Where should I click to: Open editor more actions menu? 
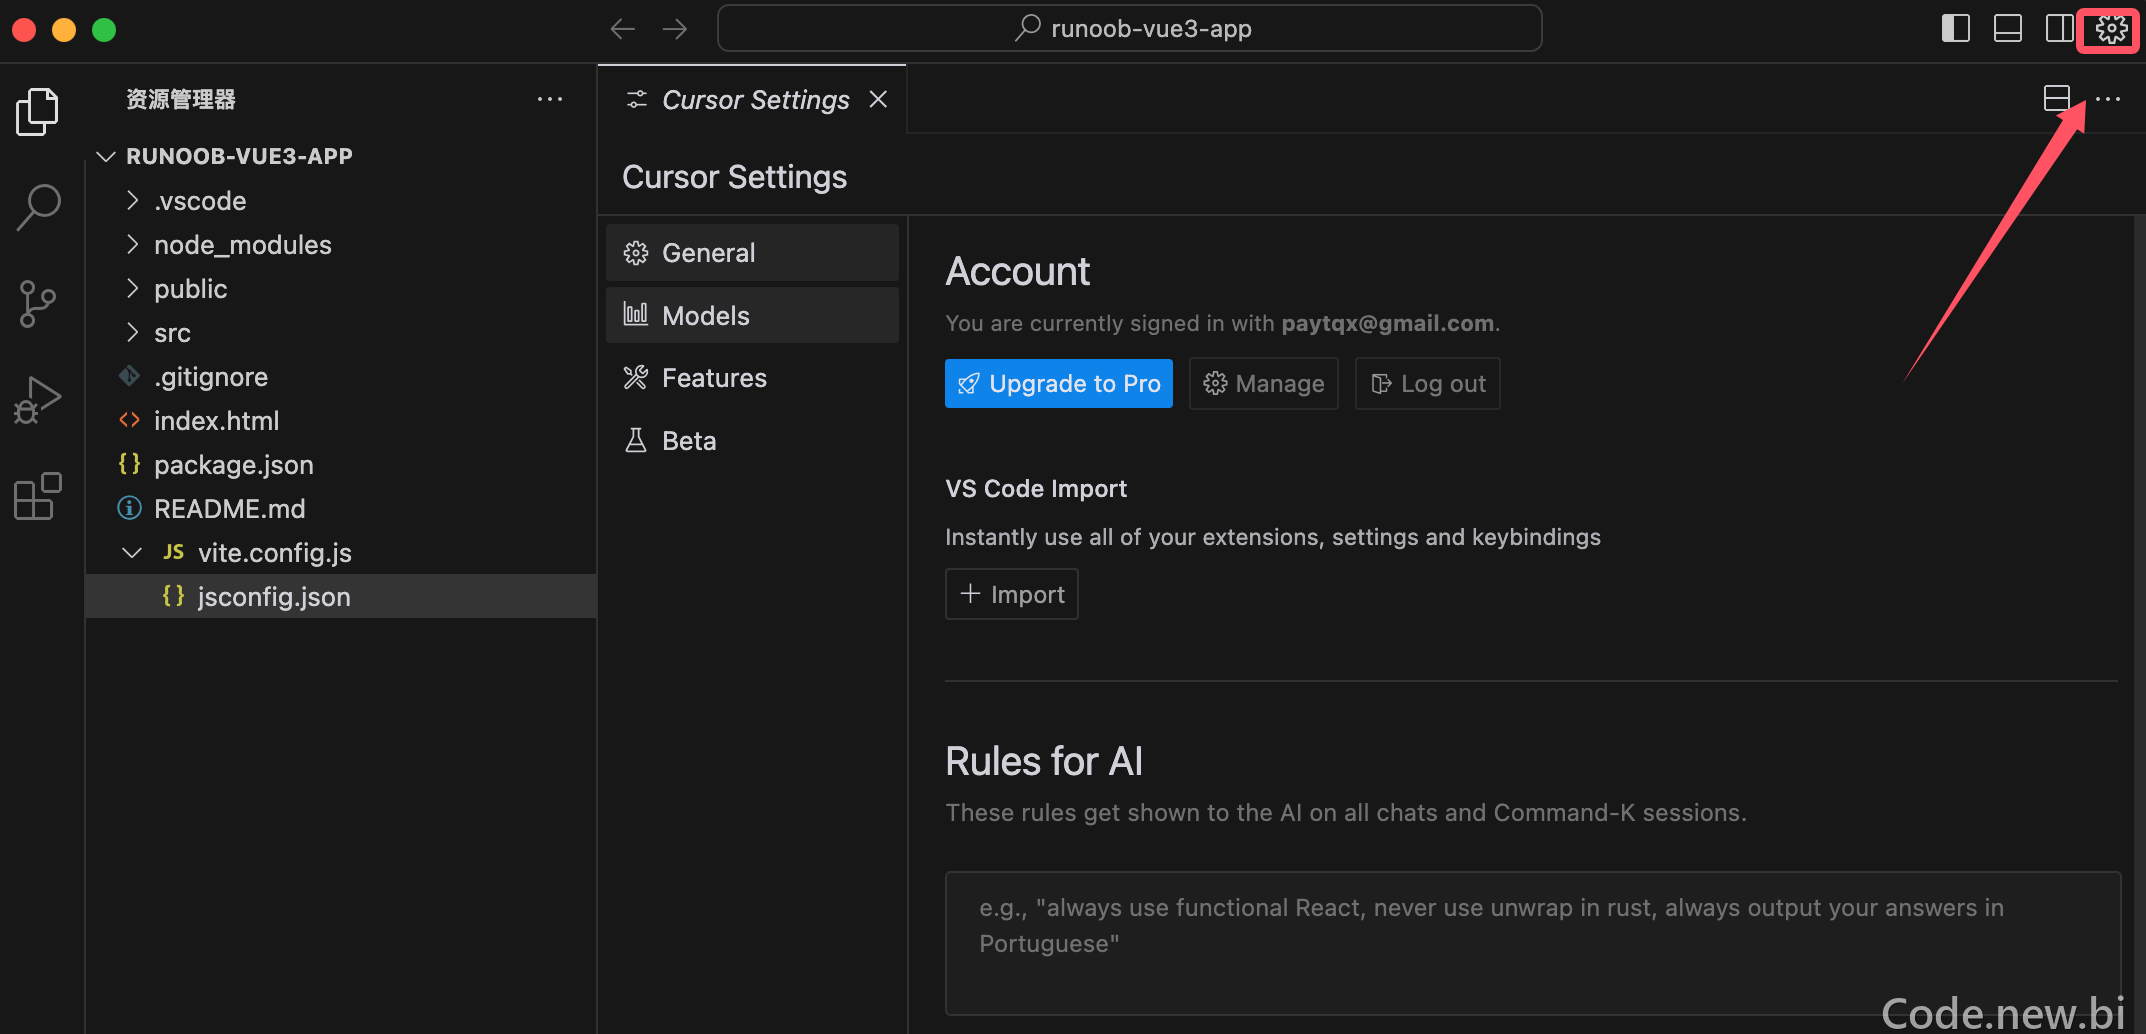point(2108,98)
